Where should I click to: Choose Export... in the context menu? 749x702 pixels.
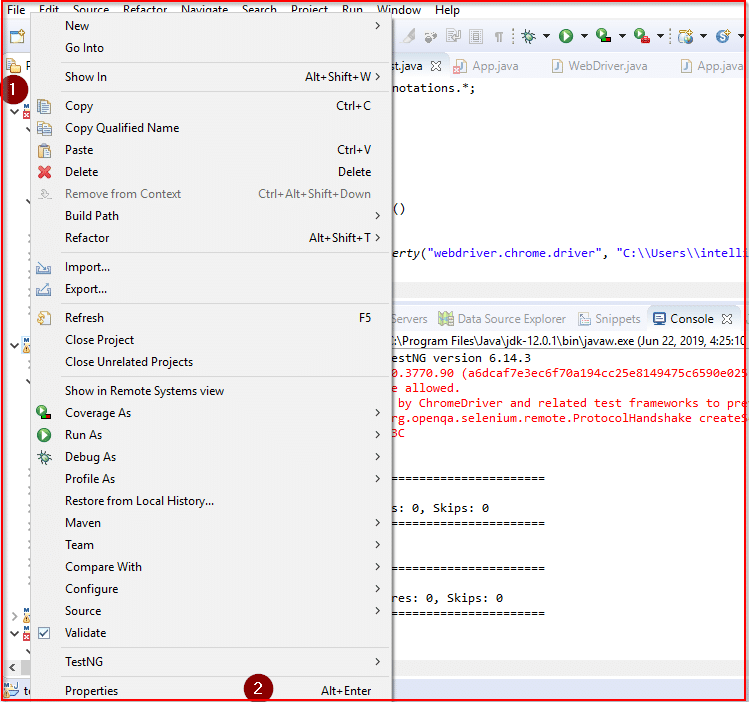[x=211, y=289]
